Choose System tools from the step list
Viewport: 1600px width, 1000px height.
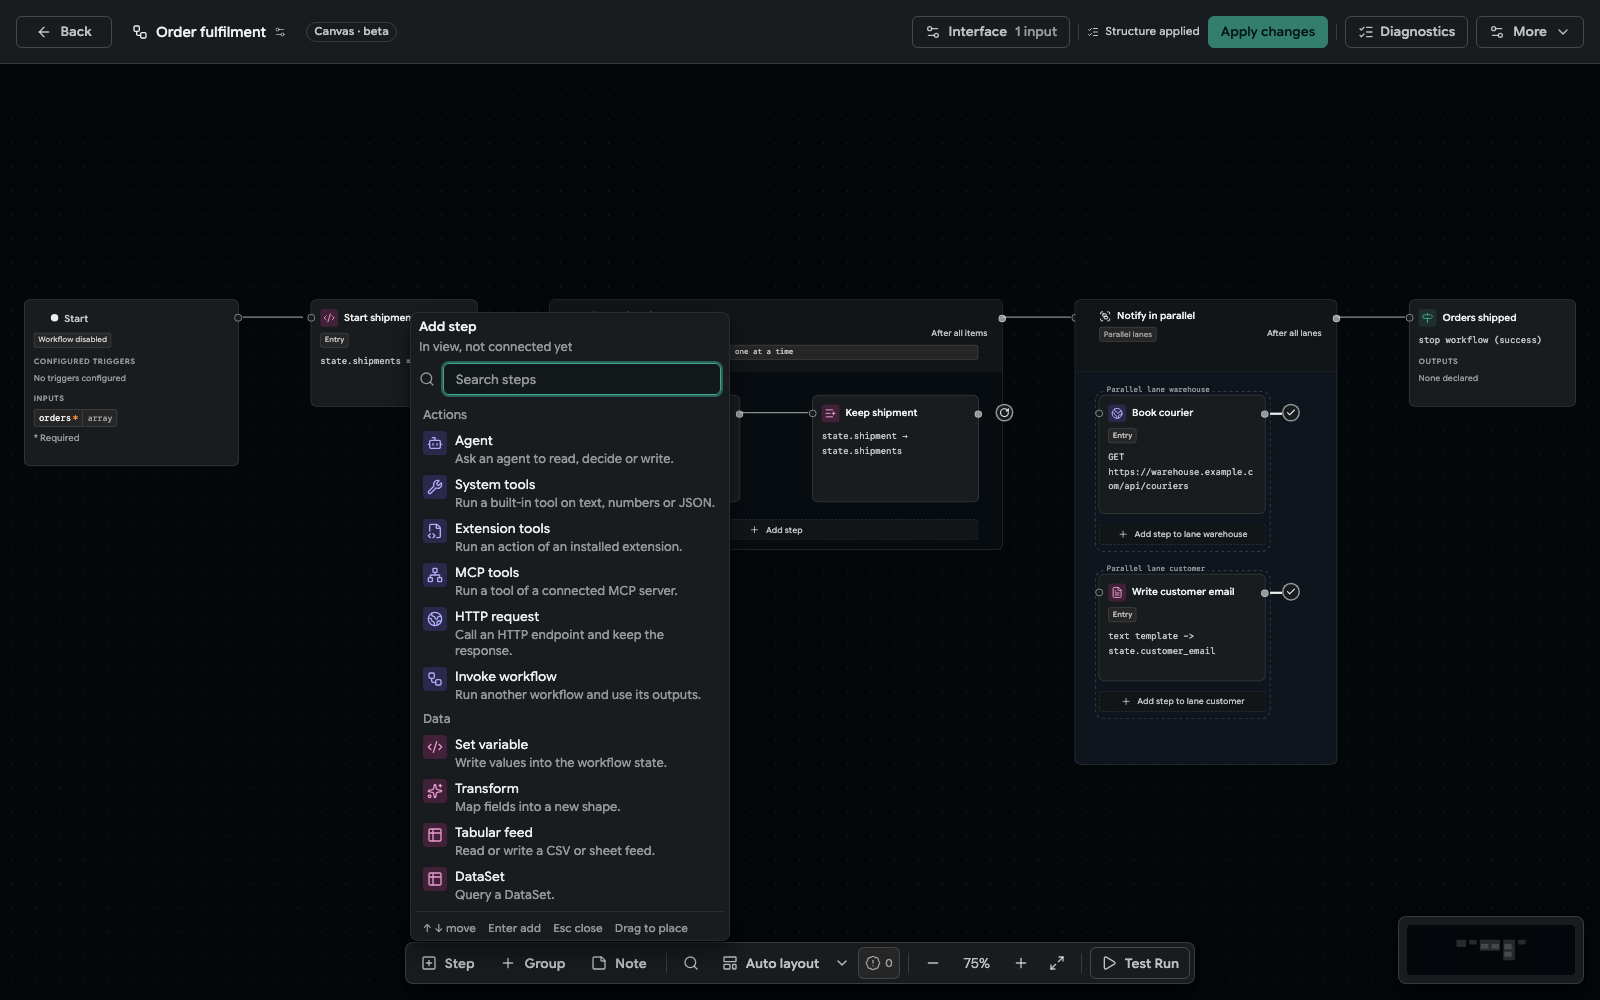click(569, 493)
